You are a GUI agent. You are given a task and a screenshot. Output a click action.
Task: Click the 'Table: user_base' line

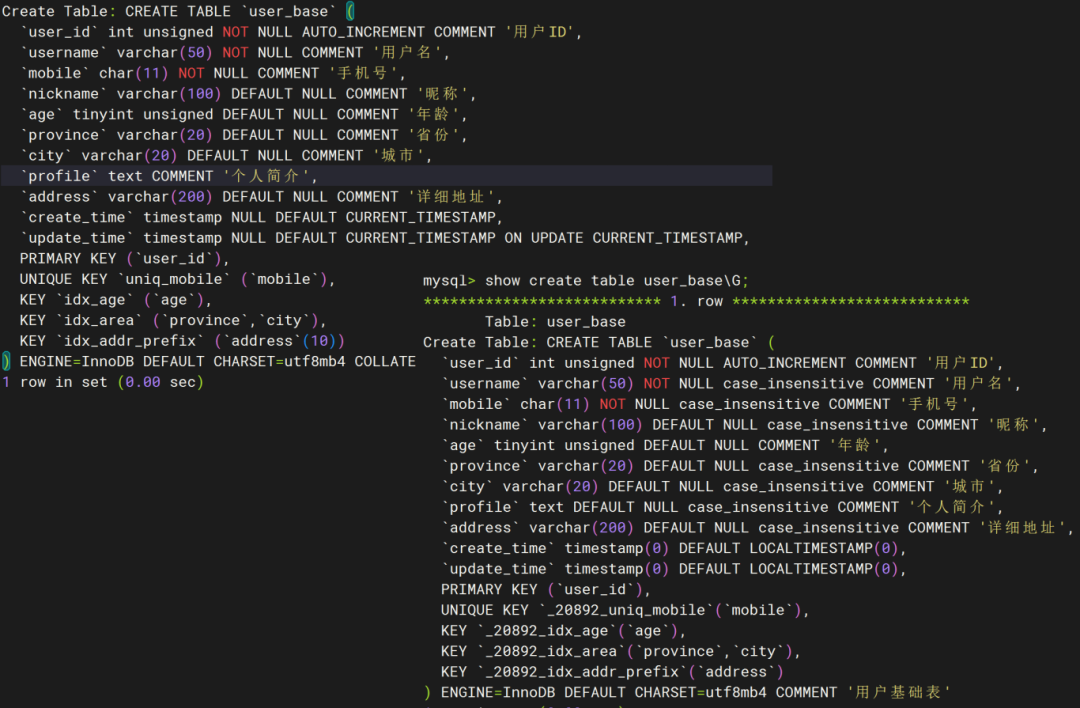(x=555, y=322)
